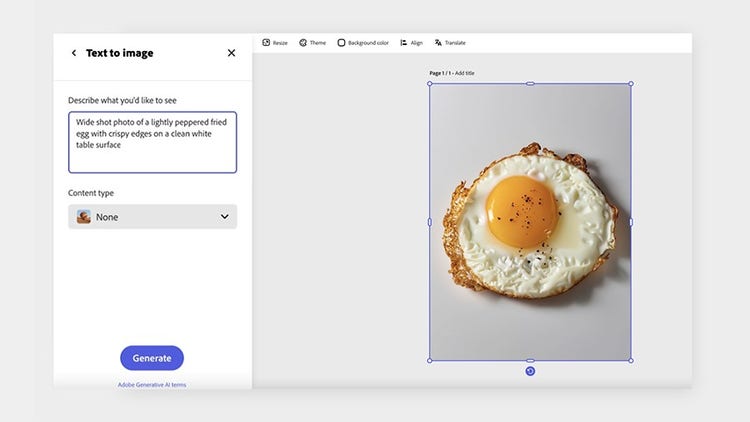Click the prompt description text box
Screen dimensions: 750x422
point(153,142)
